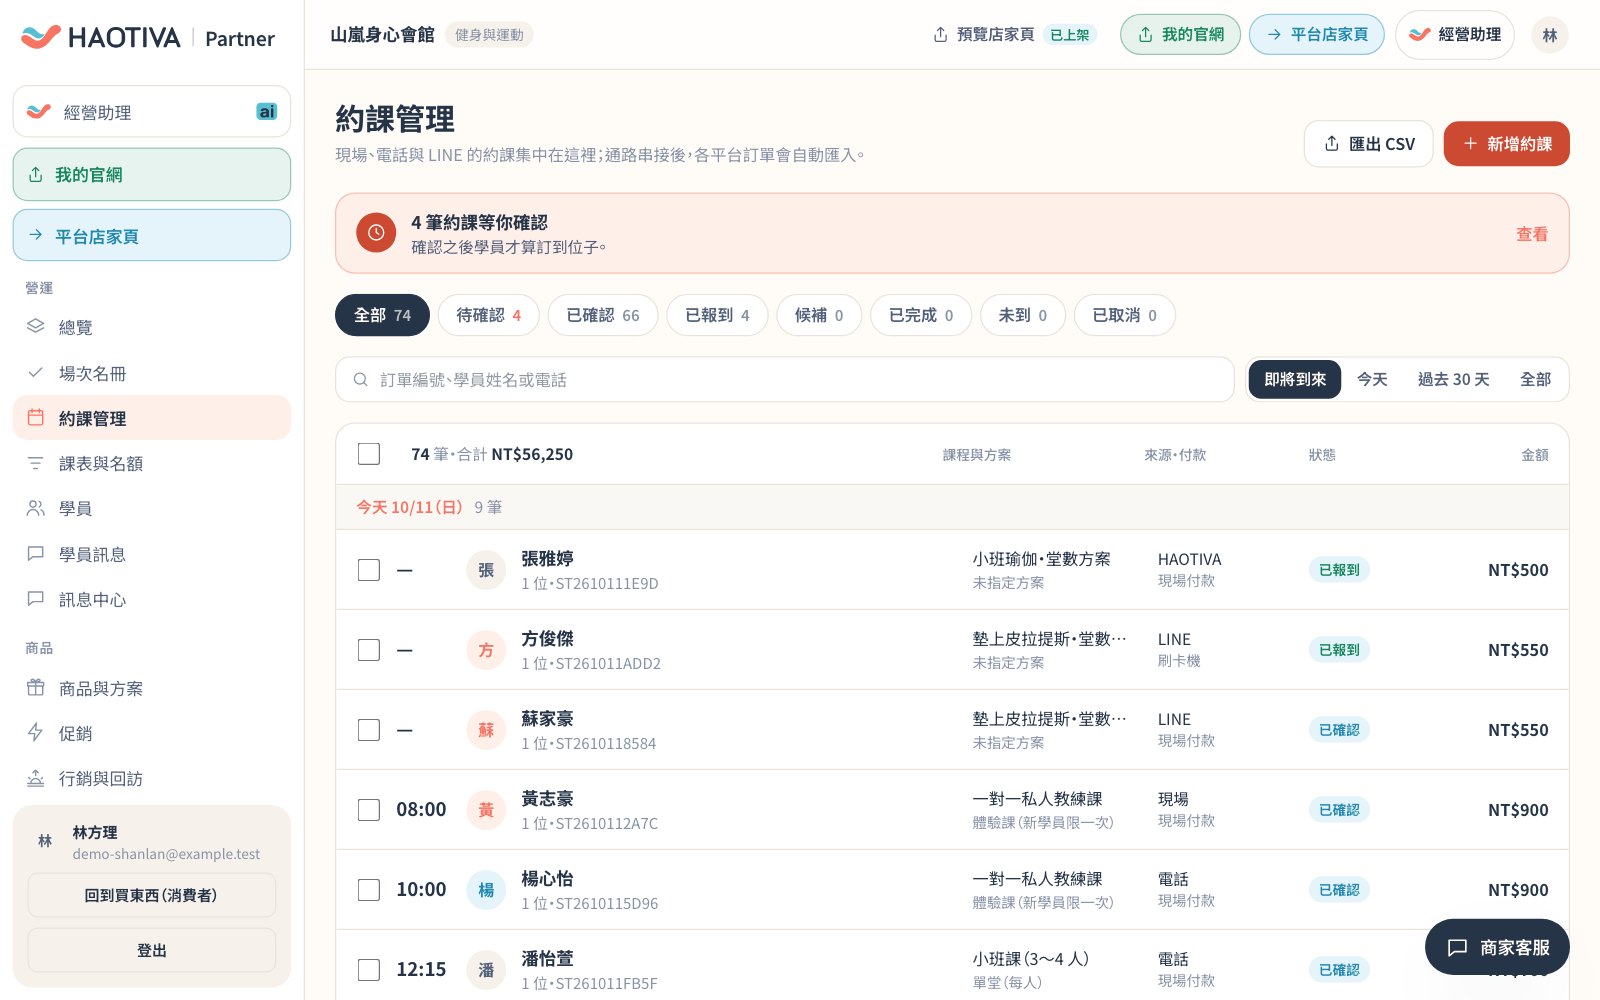Click the order number search field

[x=785, y=380]
